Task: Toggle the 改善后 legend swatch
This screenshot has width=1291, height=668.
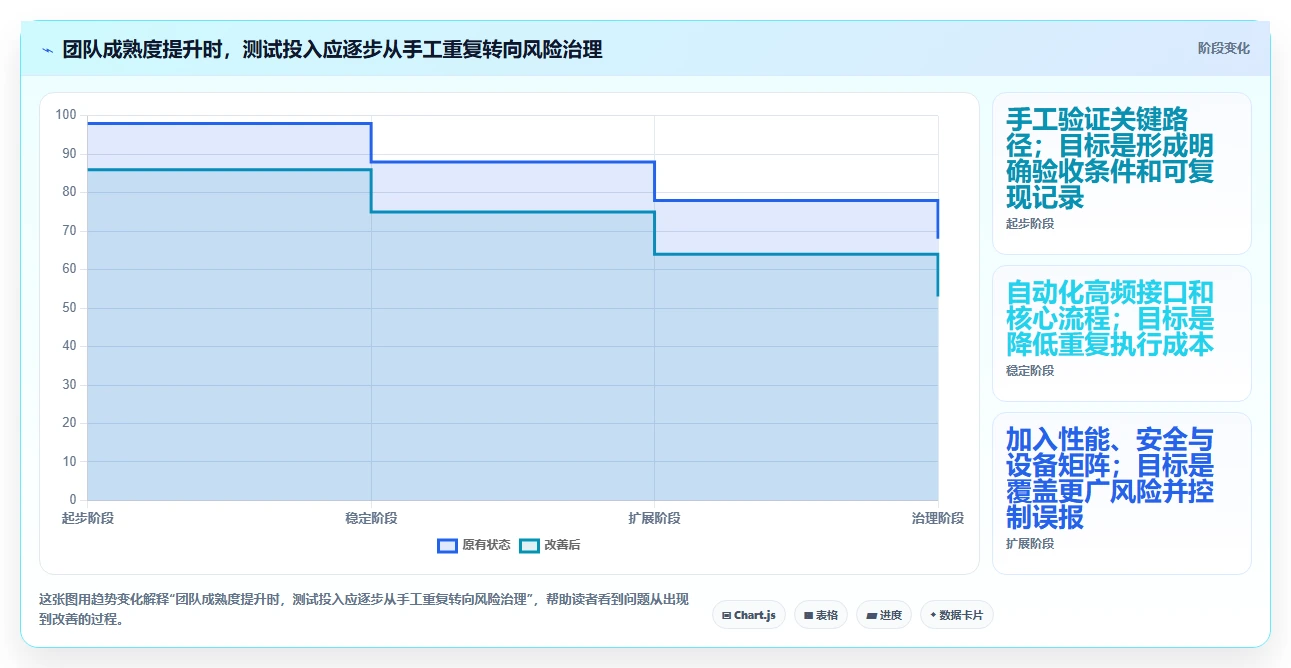Action: point(531,545)
